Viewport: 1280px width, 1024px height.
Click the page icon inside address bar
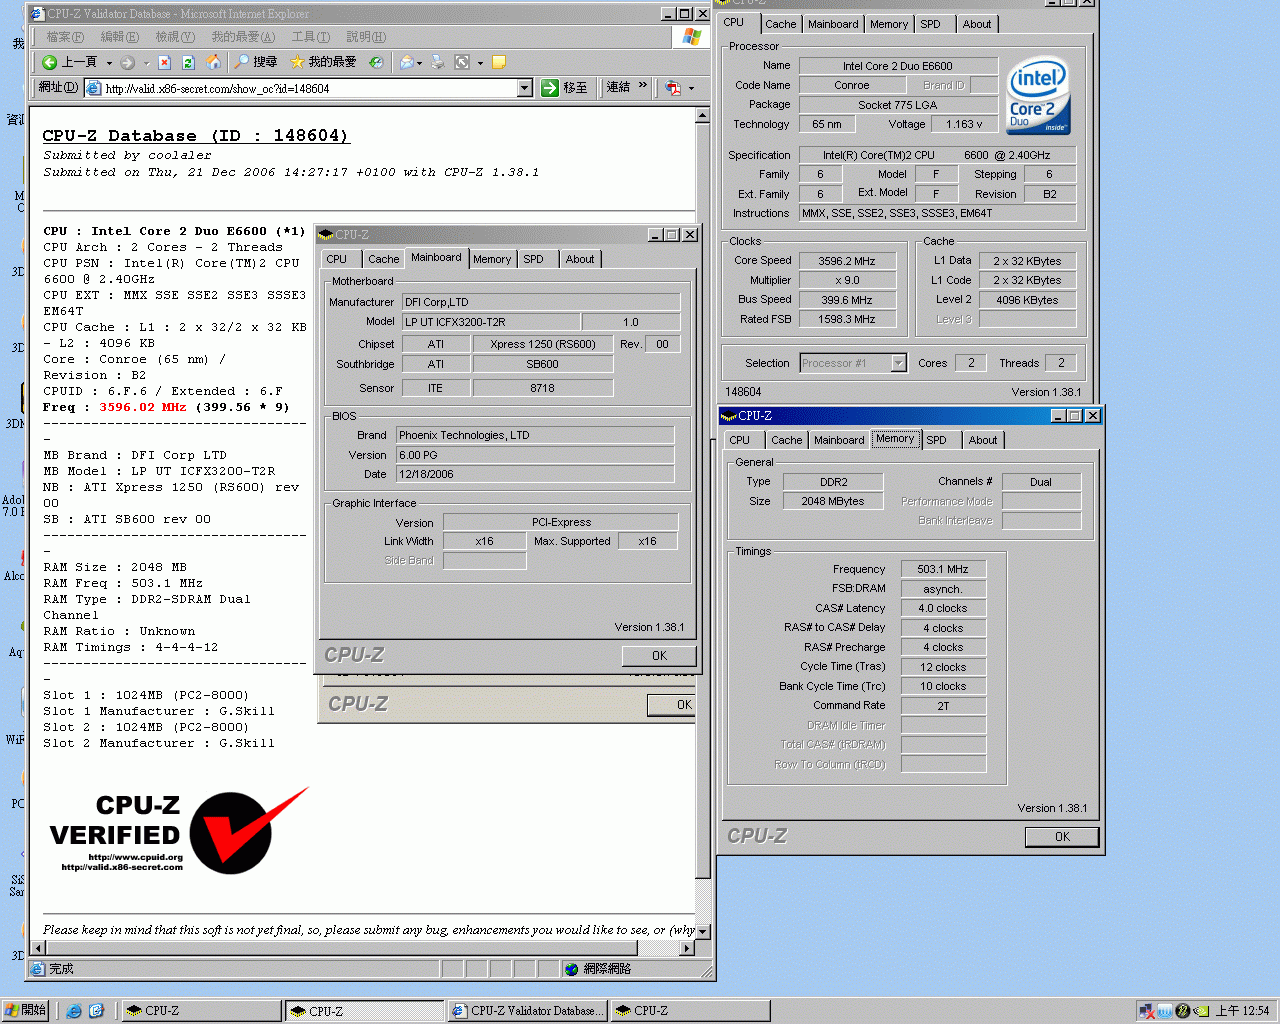tap(95, 88)
